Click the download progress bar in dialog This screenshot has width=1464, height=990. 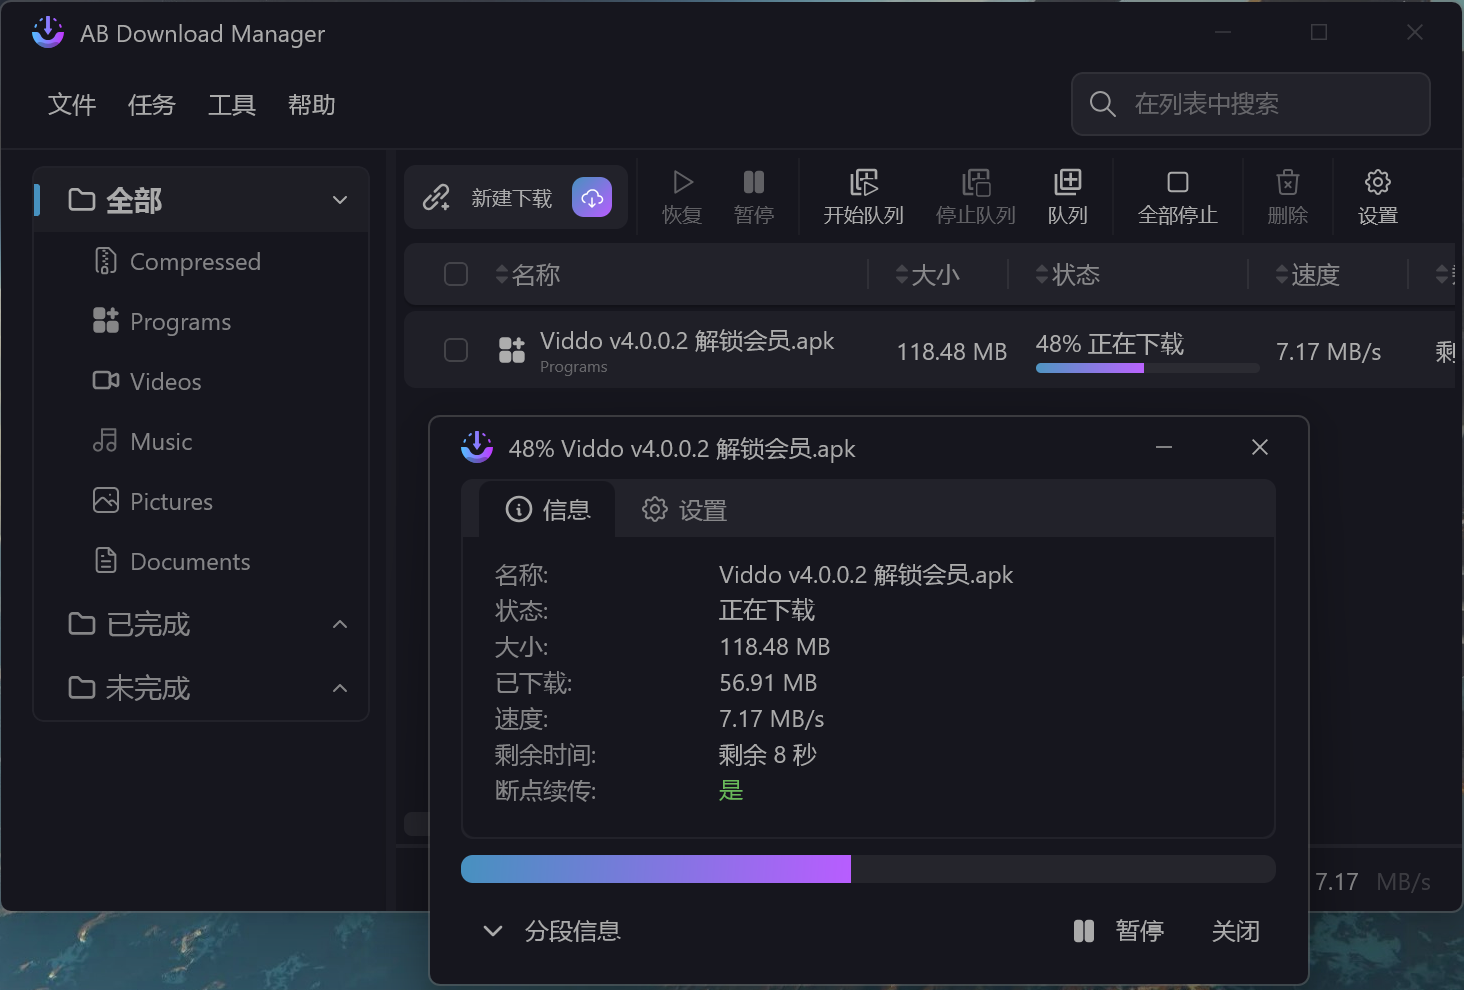867,869
